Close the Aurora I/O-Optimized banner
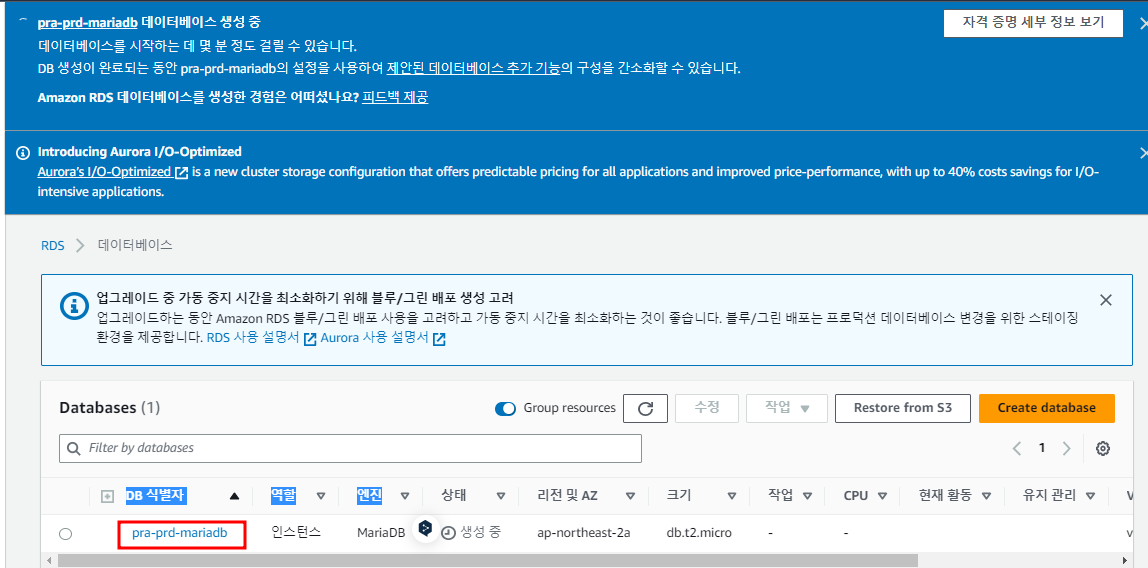The width and height of the screenshot is (1148, 568). (1143, 153)
